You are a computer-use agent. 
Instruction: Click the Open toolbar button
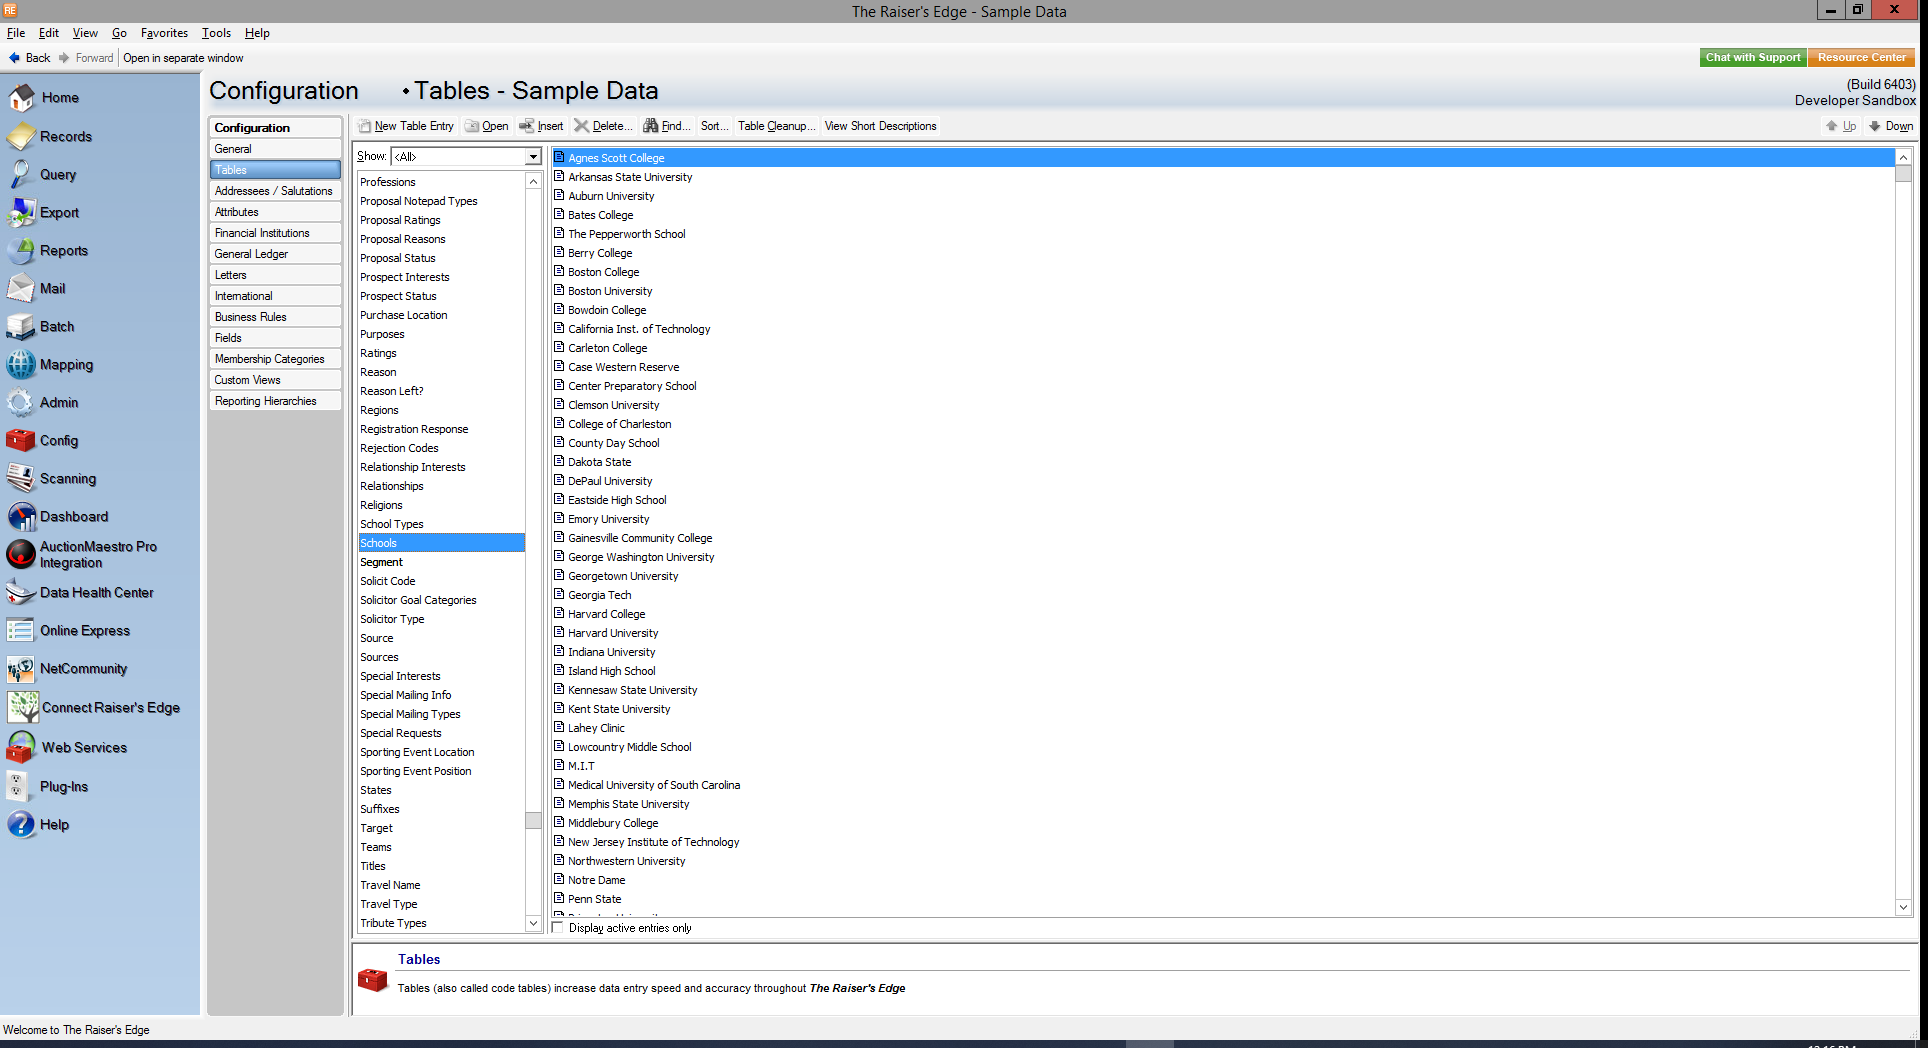(487, 126)
